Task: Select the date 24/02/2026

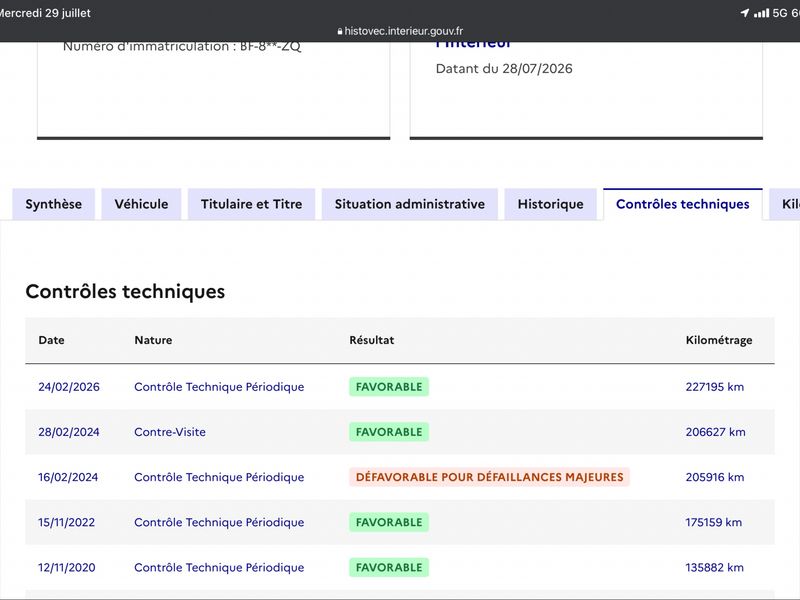Action: 69,387
